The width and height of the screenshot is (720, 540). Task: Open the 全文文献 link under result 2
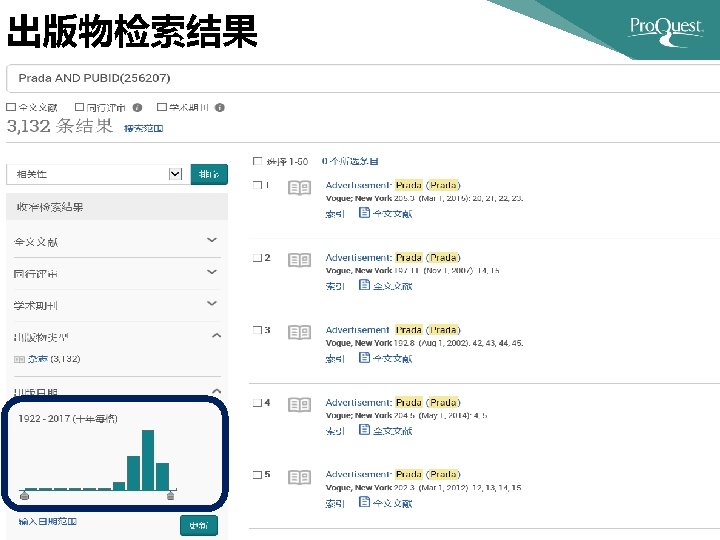[393, 287]
